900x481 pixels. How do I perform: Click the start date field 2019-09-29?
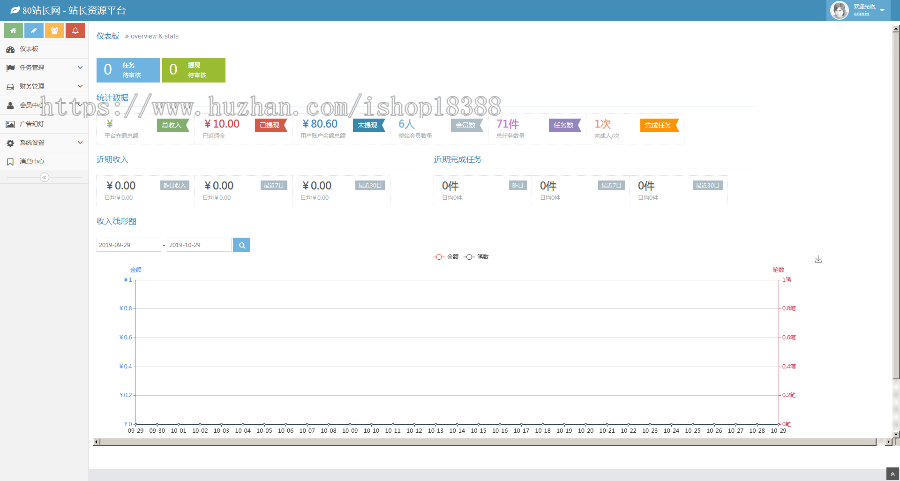(x=128, y=244)
